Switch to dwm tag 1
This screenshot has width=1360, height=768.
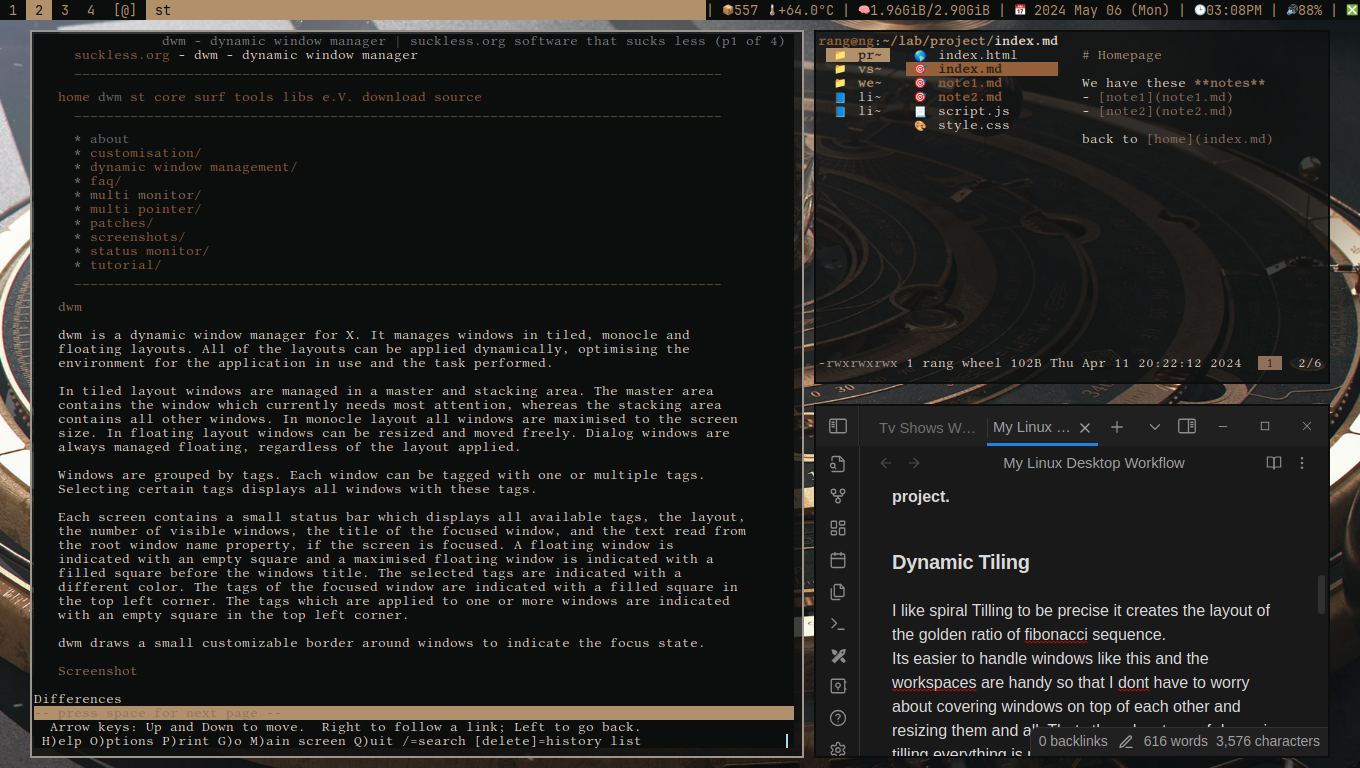coord(11,10)
